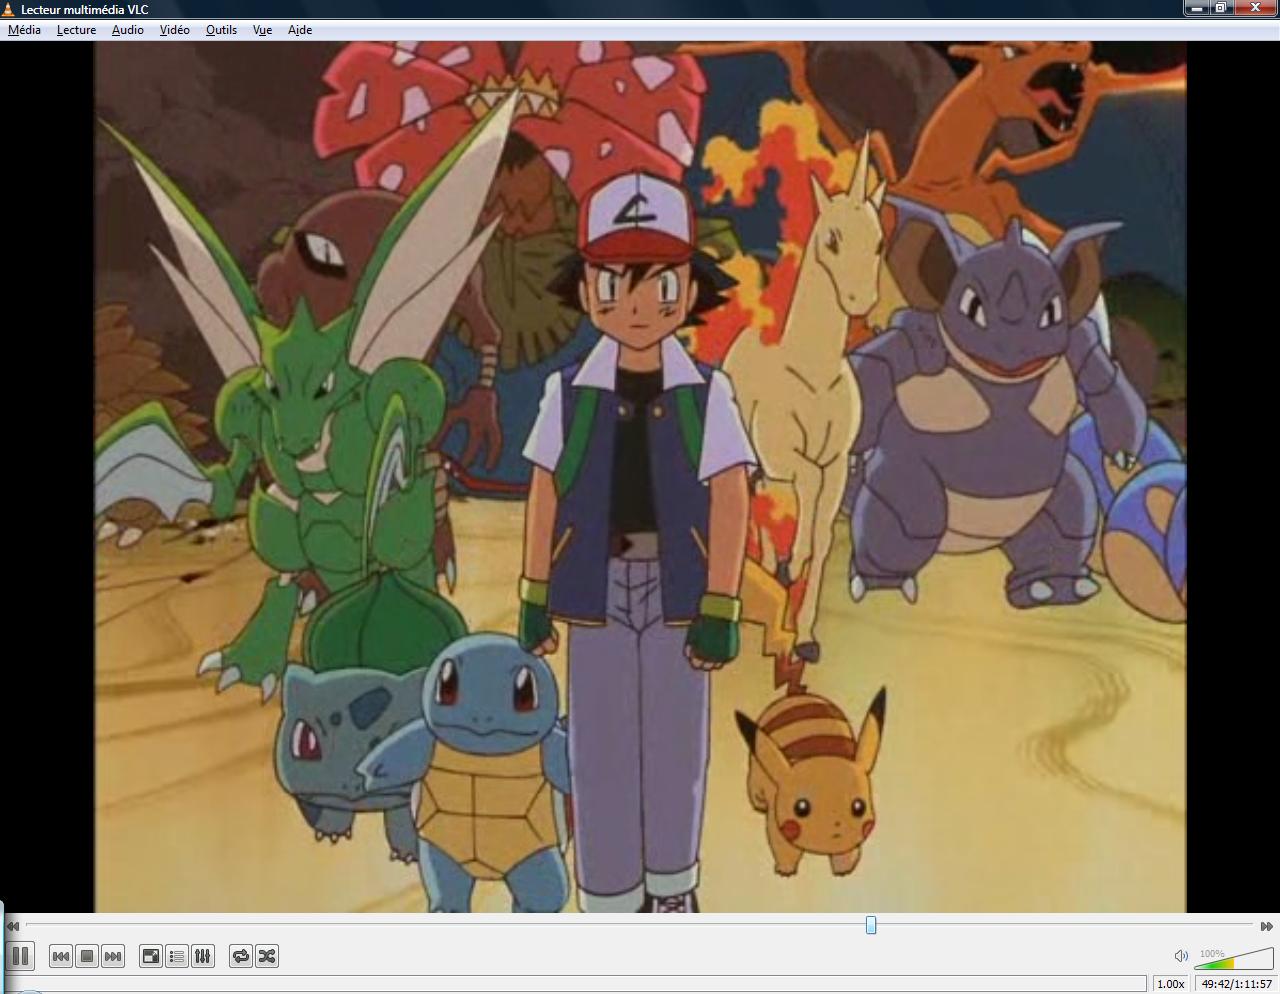Toggle elapsed time display 49:42/1:11:57
The width and height of the screenshot is (1280, 994).
point(1236,984)
